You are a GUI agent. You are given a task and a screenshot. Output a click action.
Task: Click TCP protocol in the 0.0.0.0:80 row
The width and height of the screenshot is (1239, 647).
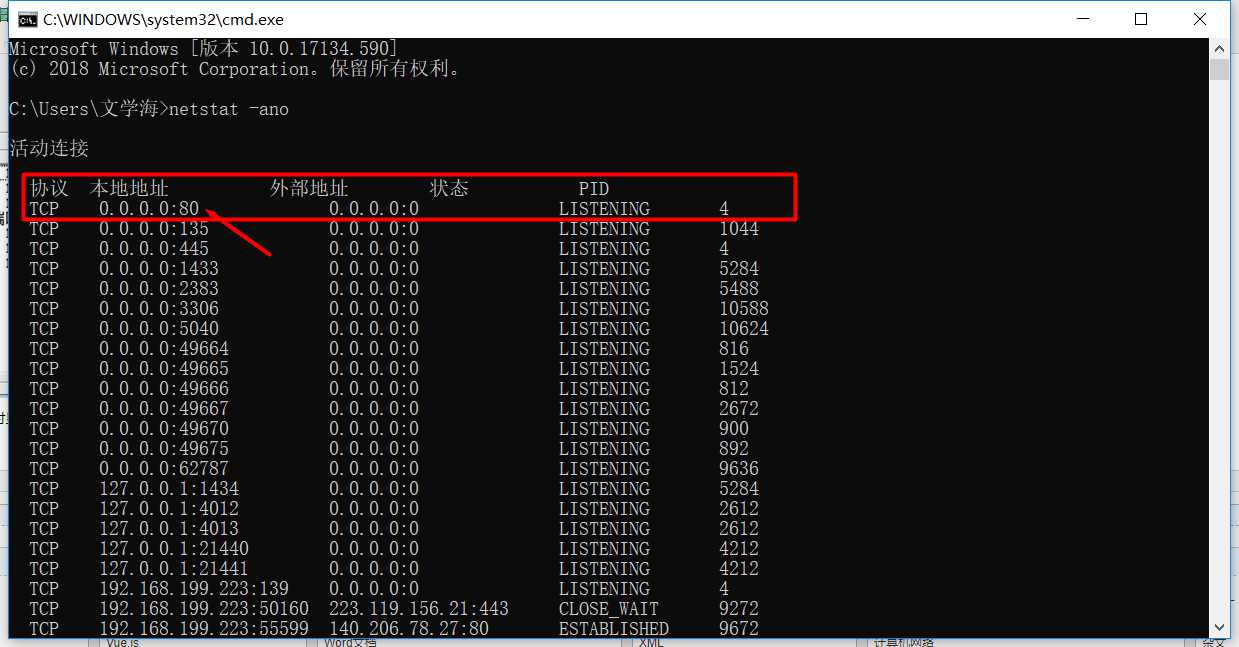(44, 209)
